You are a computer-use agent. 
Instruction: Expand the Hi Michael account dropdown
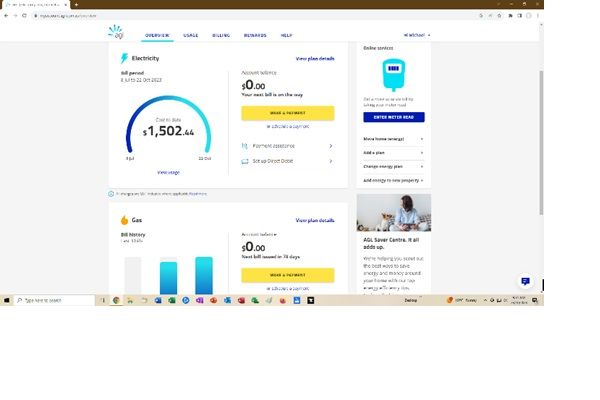point(416,35)
